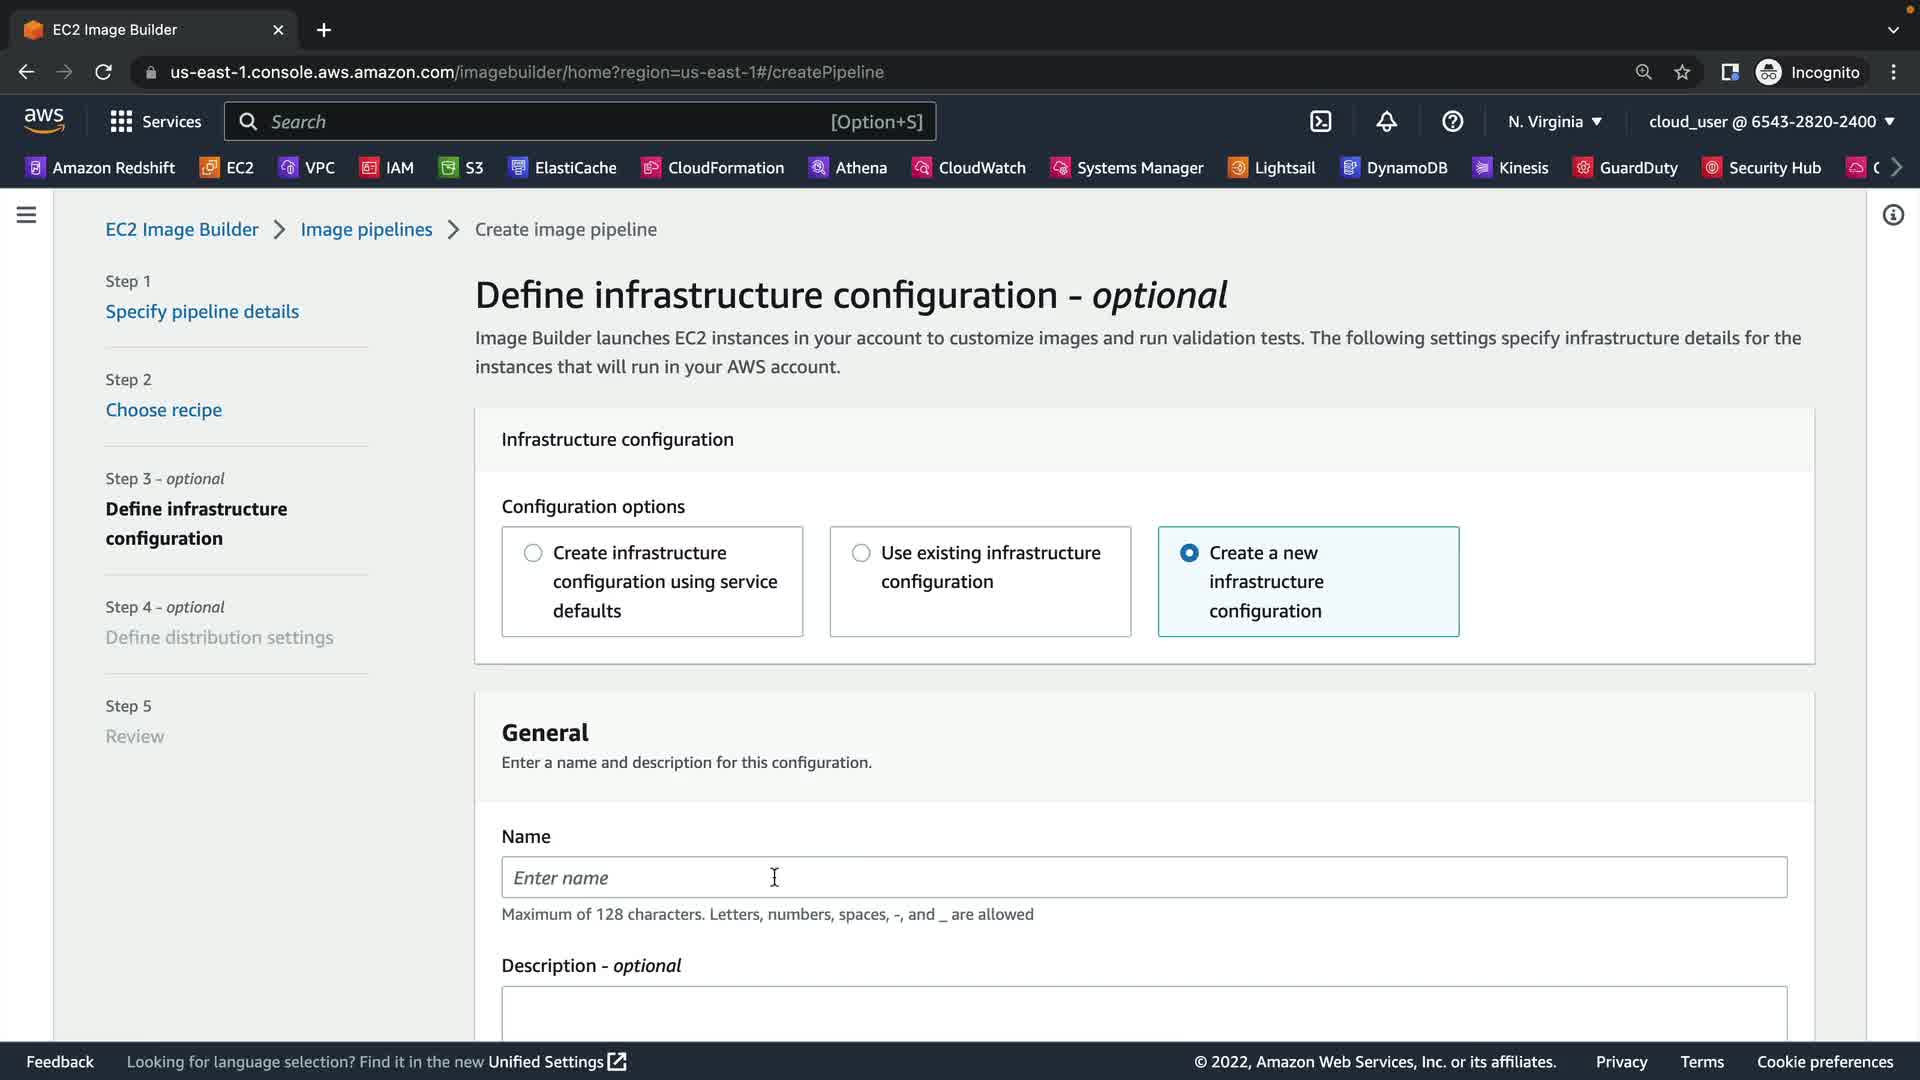Open the CloudWatch shortcut in favorites bar
1920x1080 pixels.
coord(968,168)
